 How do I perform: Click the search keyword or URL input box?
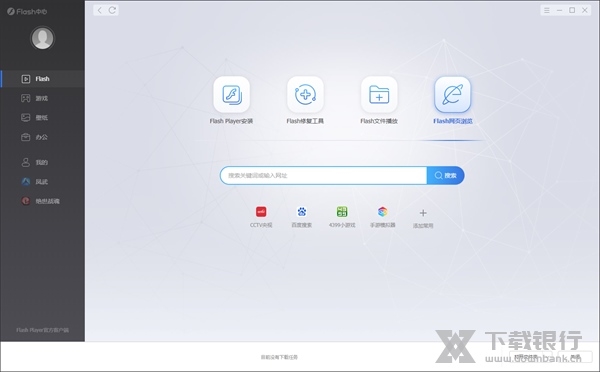click(323, 175)
